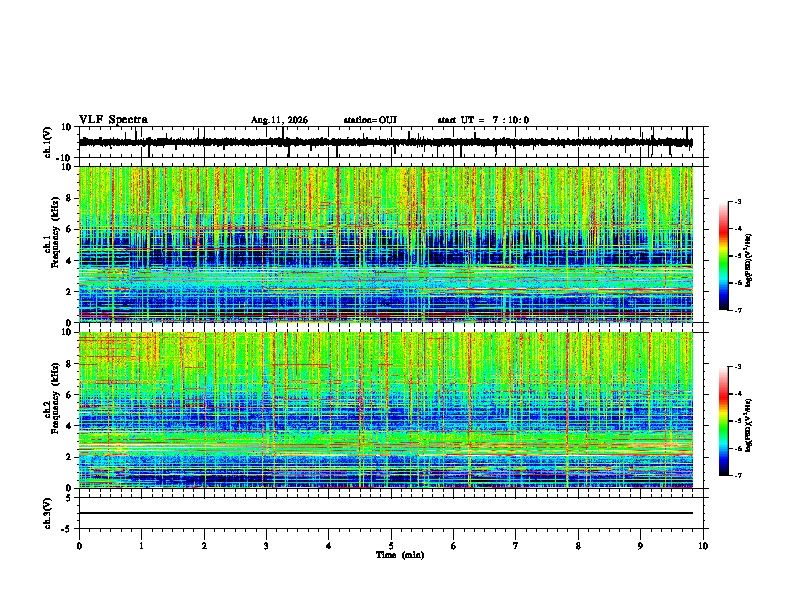The image size is (792, 612).
Task: Click the ch.1 spectrogram "8" kHz tick label
Action: [70, 198]
